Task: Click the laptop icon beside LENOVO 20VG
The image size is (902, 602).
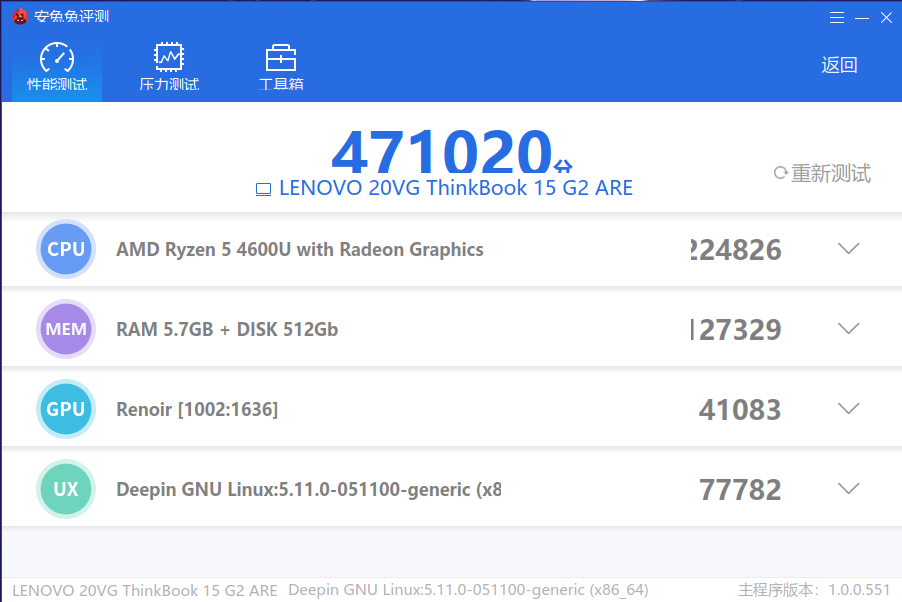Action: click(263, 189)
